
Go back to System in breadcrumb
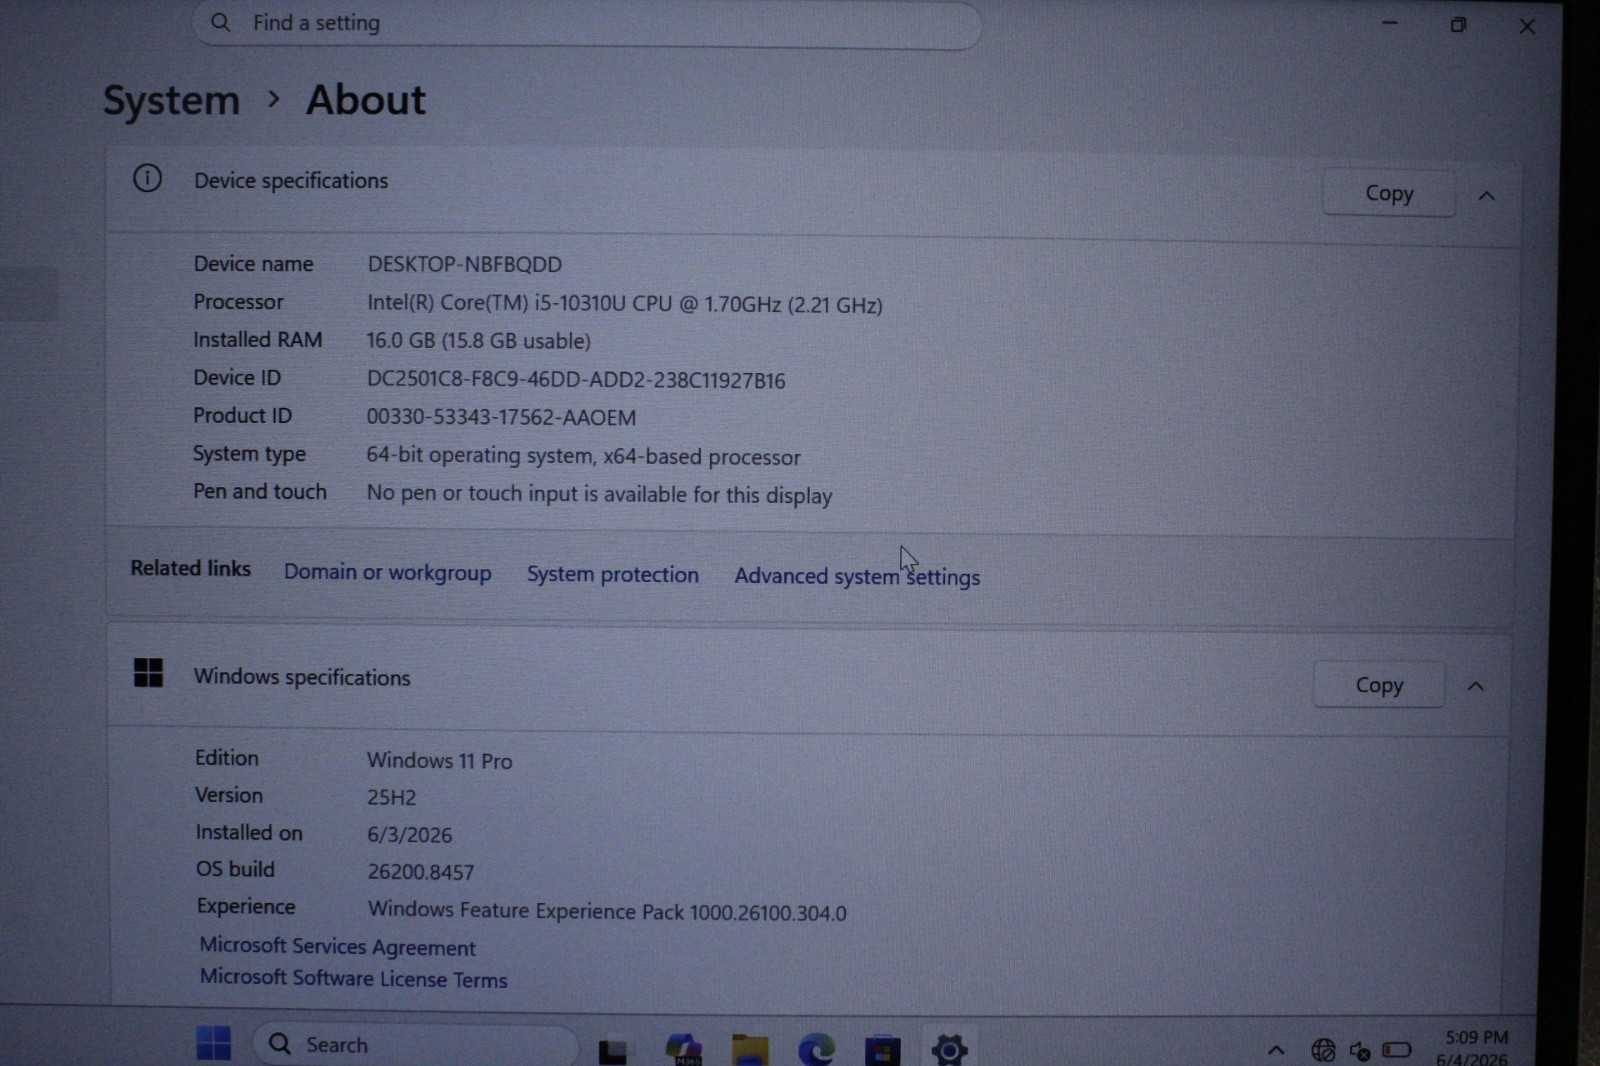(x=171, y=100)
